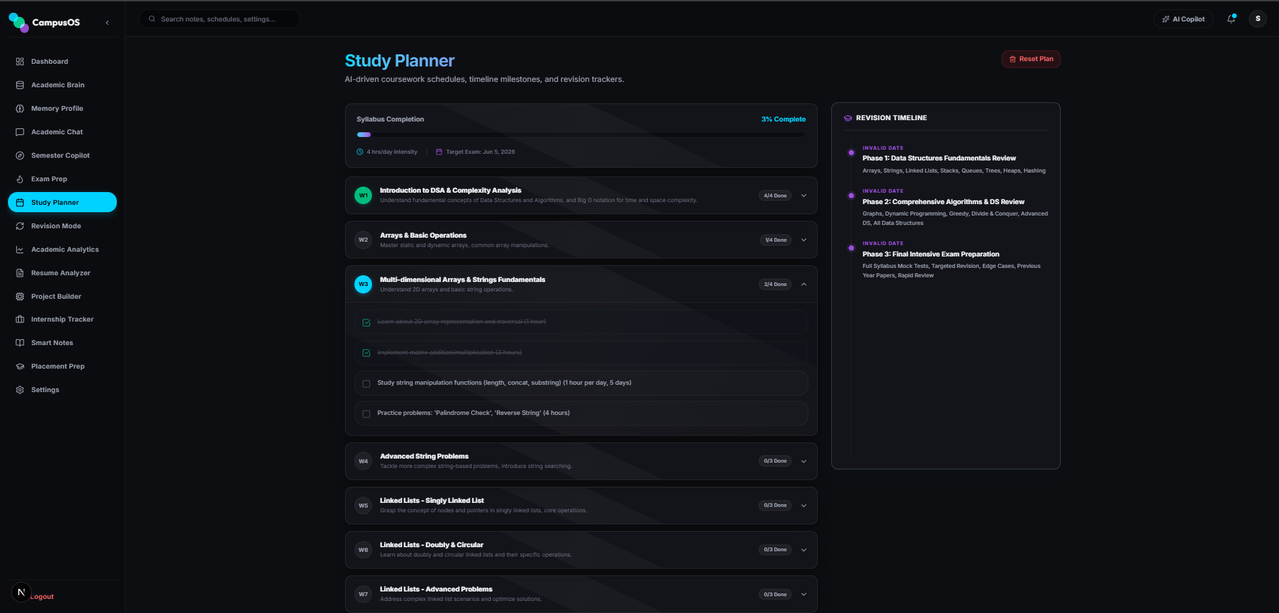The width and height of the screenshot is (1279, 613).
Task: Click the Internship Tracker briefcase icon
Action: [x=20, y=319]
